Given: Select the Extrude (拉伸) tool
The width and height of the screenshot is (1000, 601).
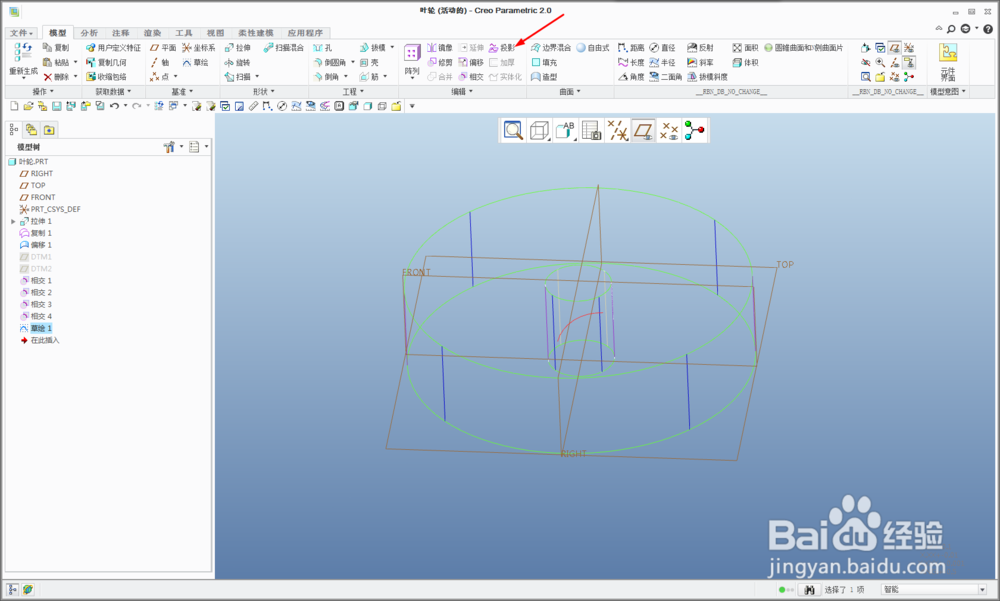Looking at the screenshot, I should (237, 48).
